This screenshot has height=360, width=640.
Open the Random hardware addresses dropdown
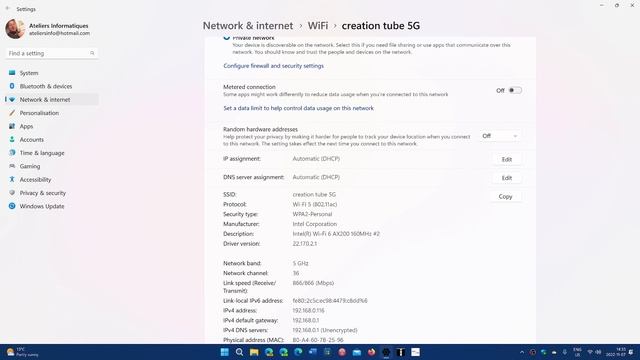coord(499,136)
